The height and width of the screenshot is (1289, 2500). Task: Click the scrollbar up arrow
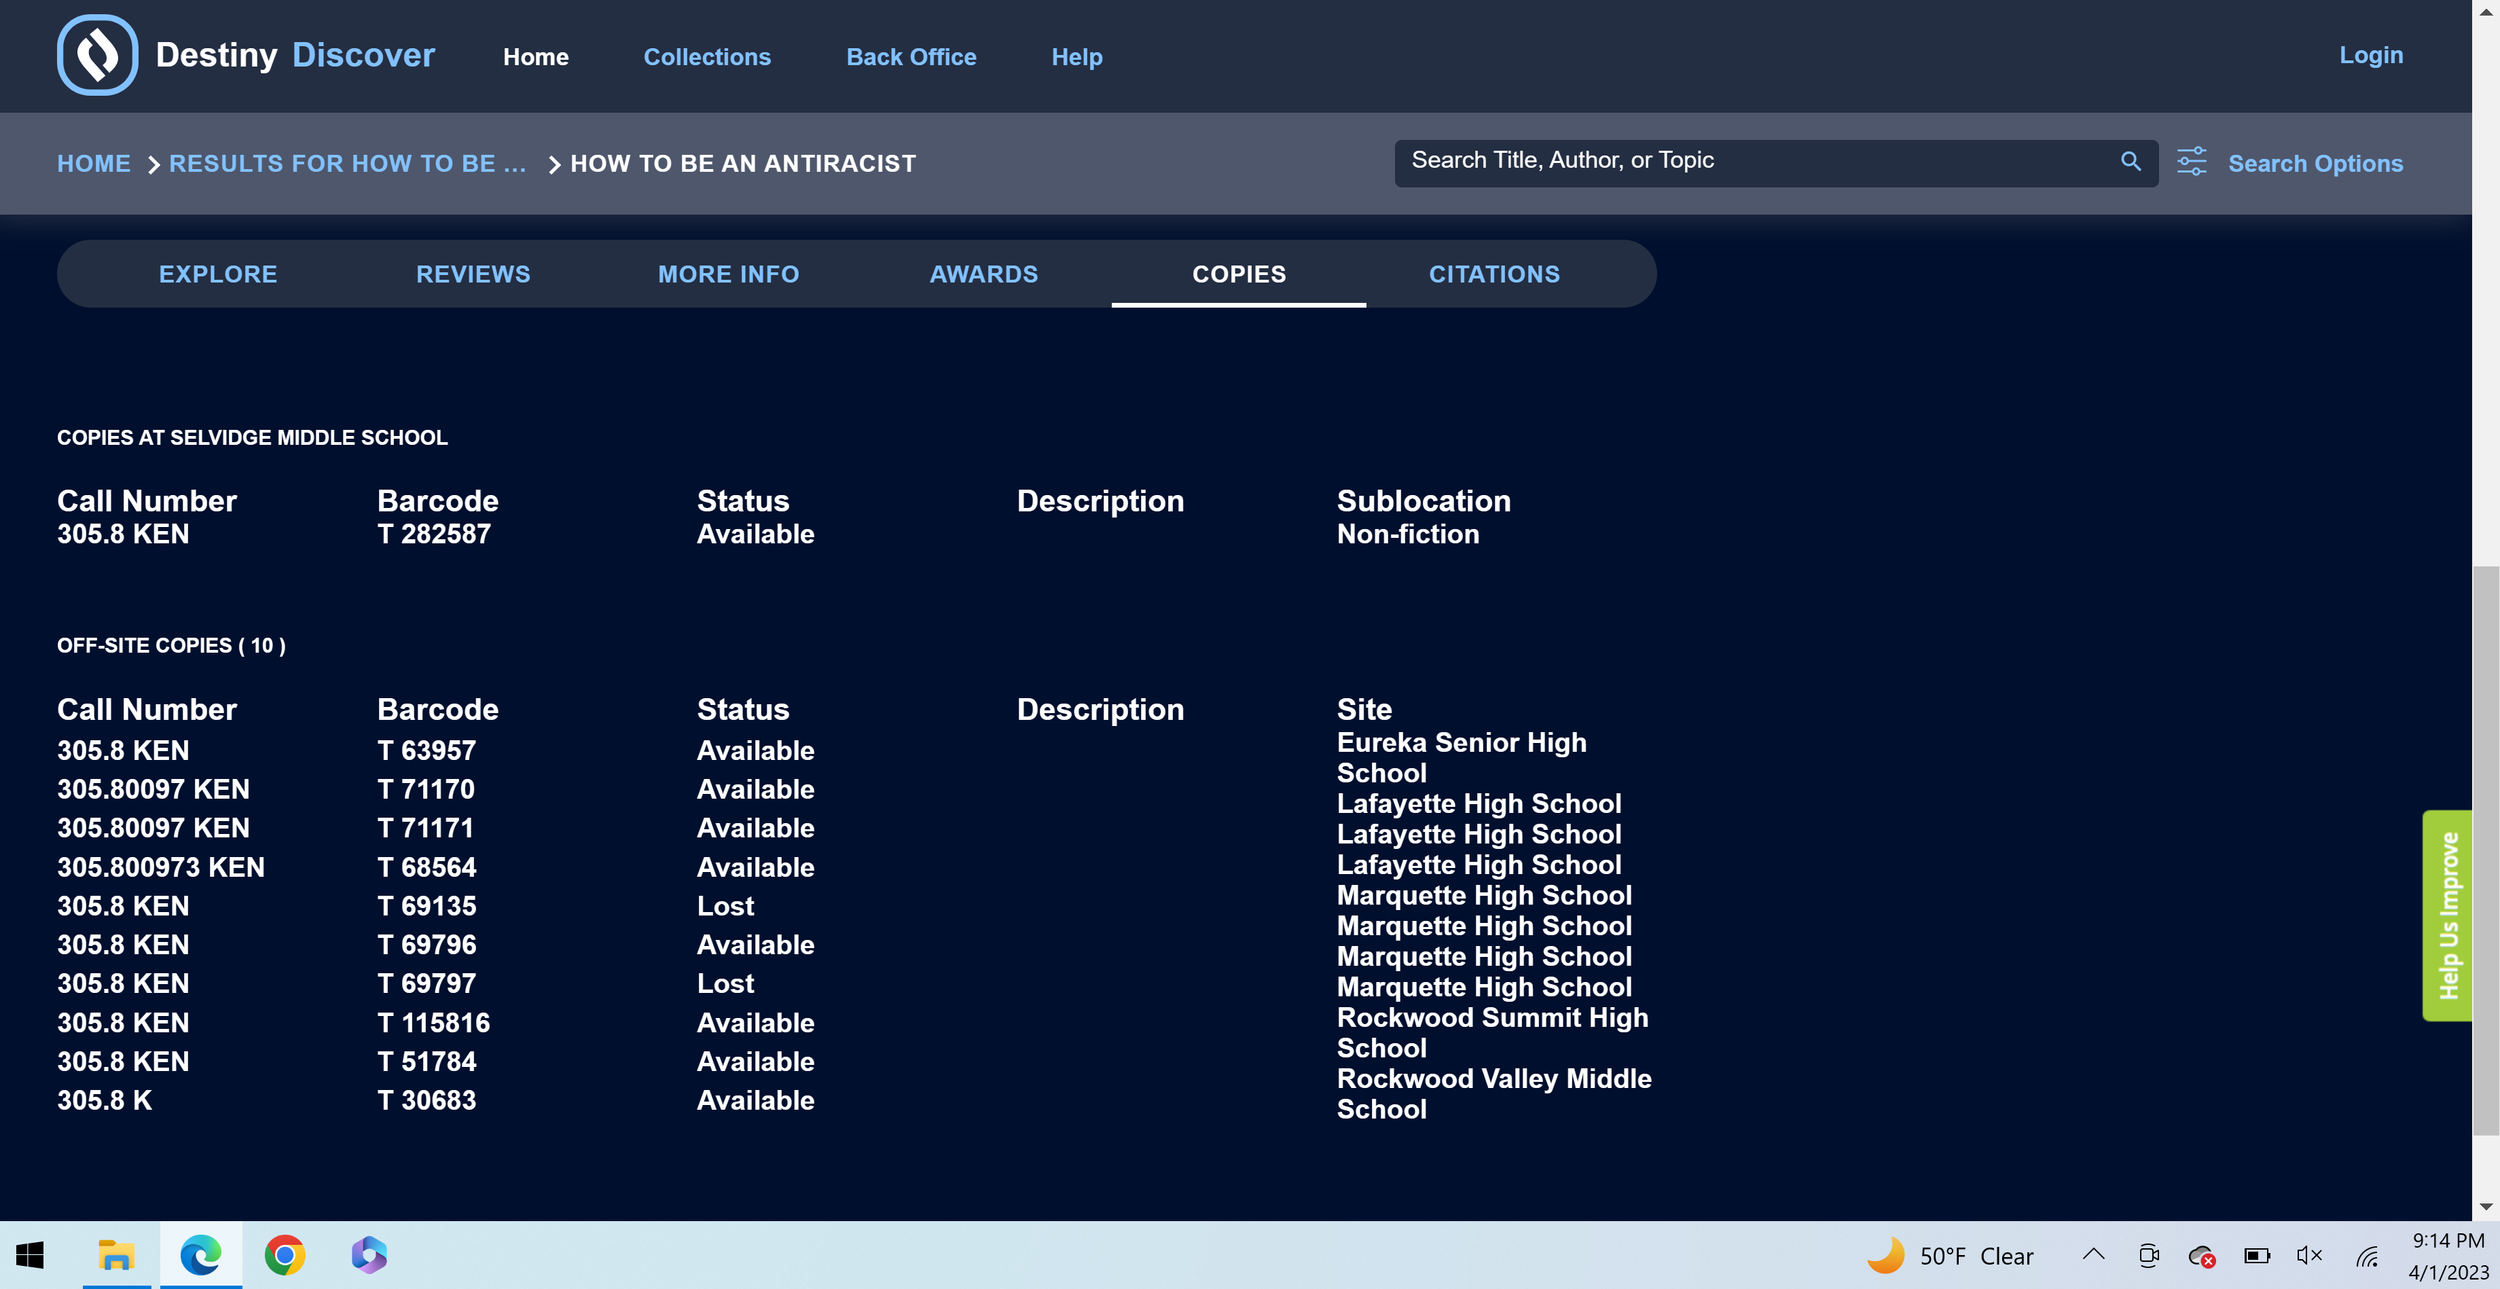pyautogui.click(x=2485, y=11)
